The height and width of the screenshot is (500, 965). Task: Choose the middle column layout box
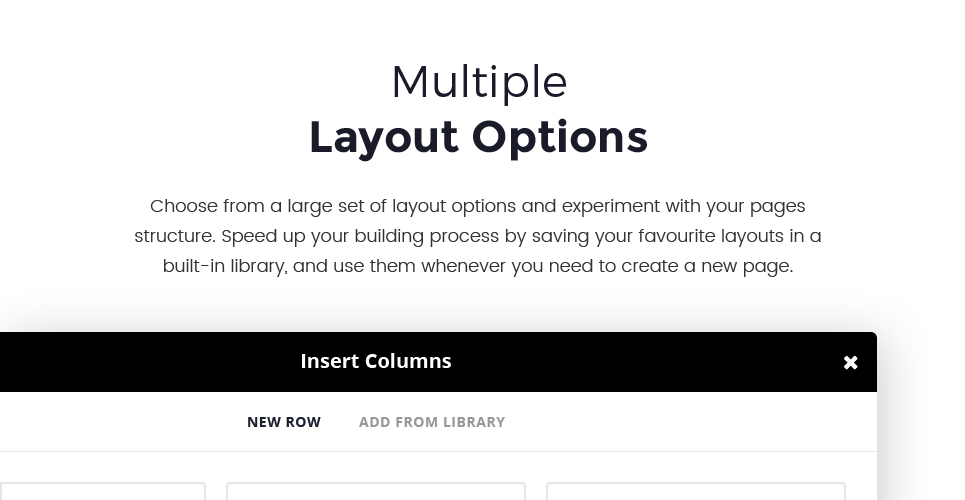[376, 491]
